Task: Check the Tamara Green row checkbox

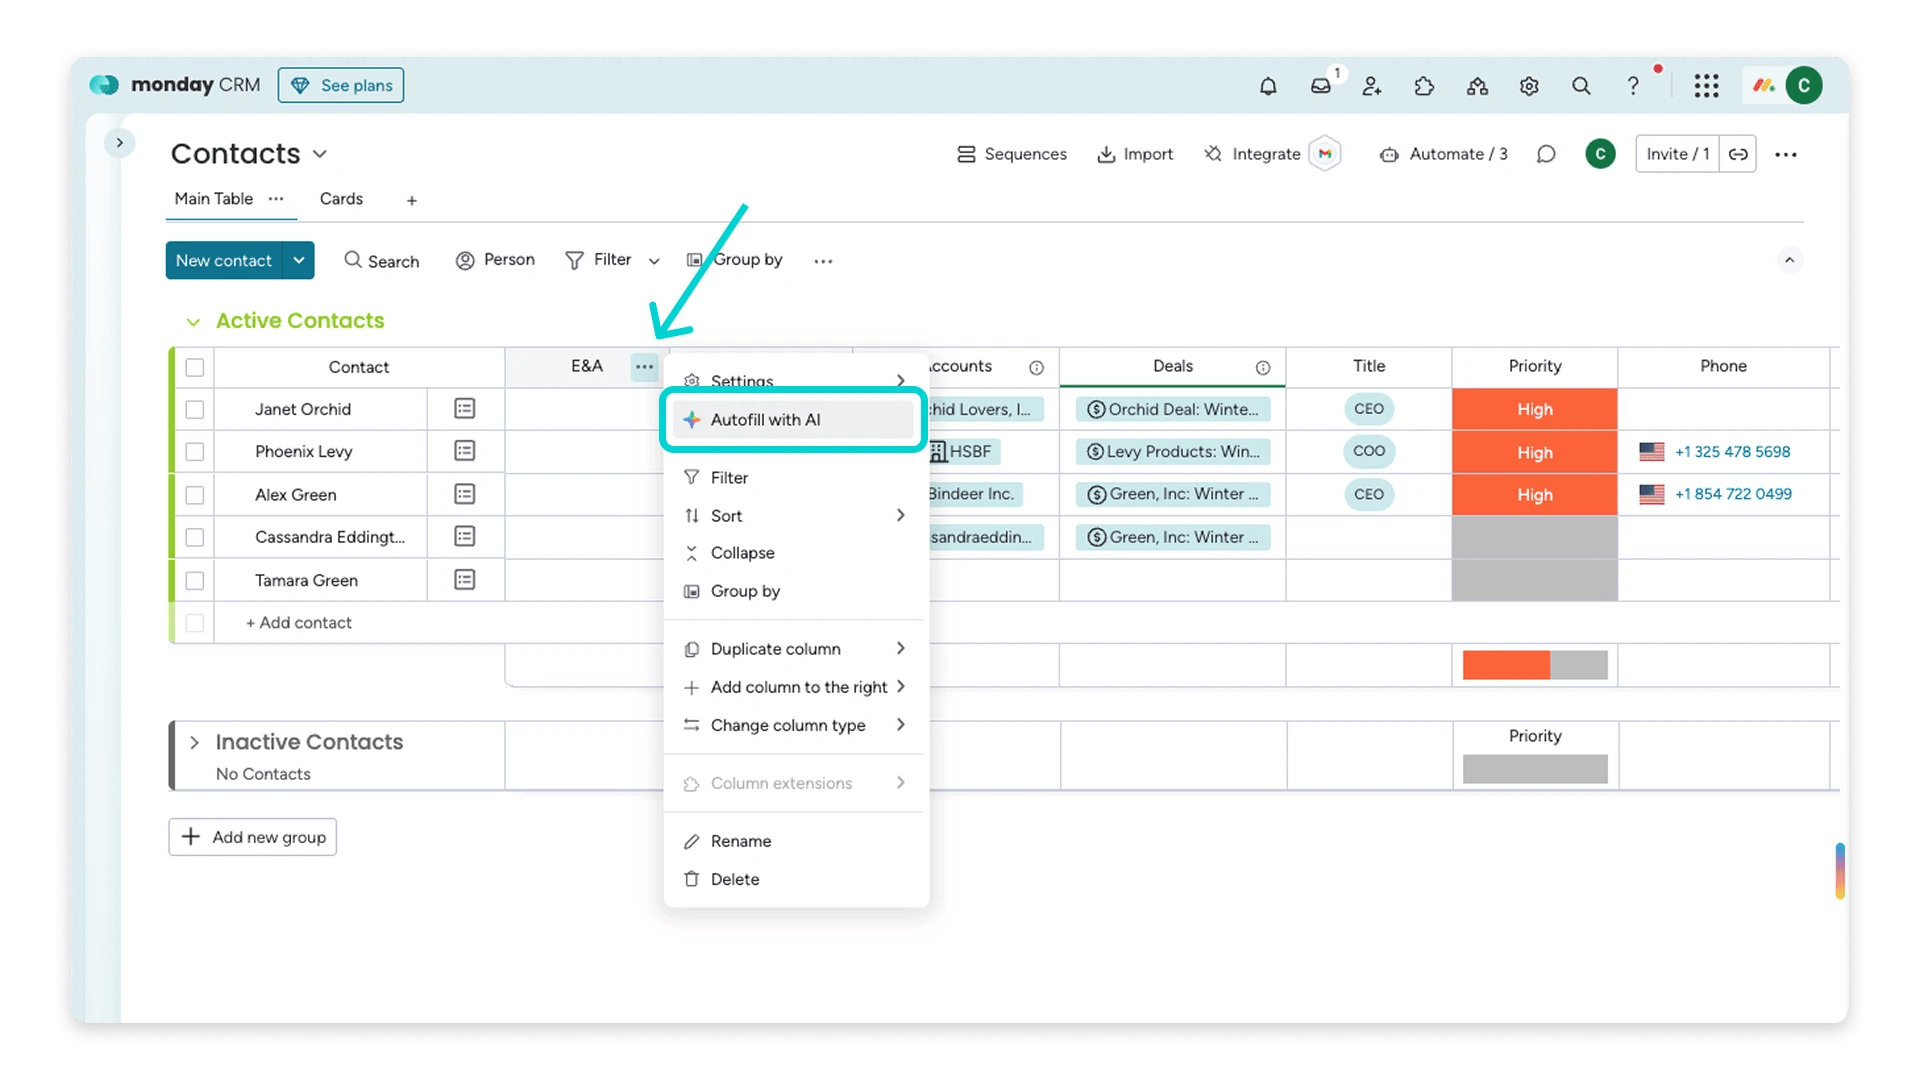Action: 195,581
